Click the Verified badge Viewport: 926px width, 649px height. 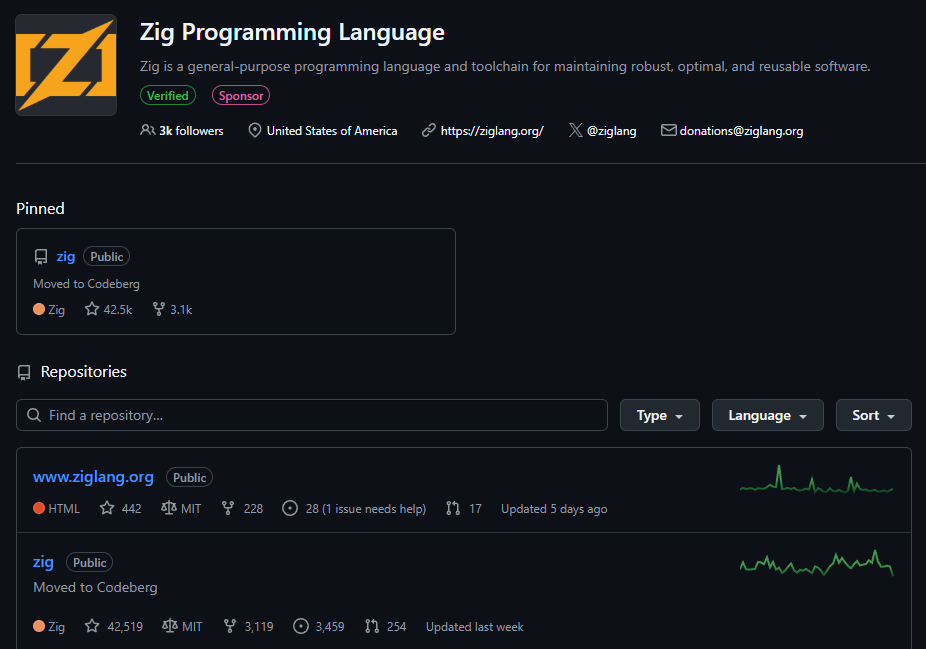click(167, 95)
